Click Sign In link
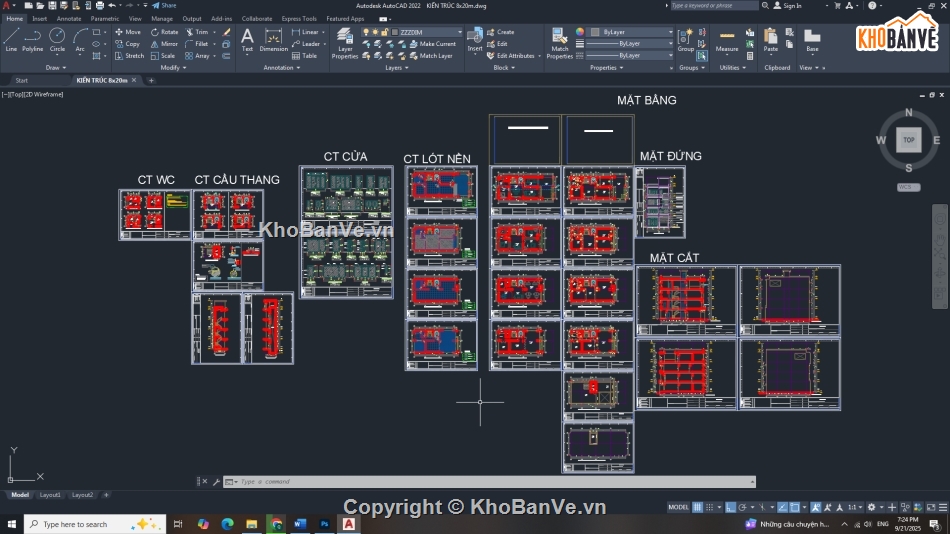The image size is (950, 534). coord(791,5)
